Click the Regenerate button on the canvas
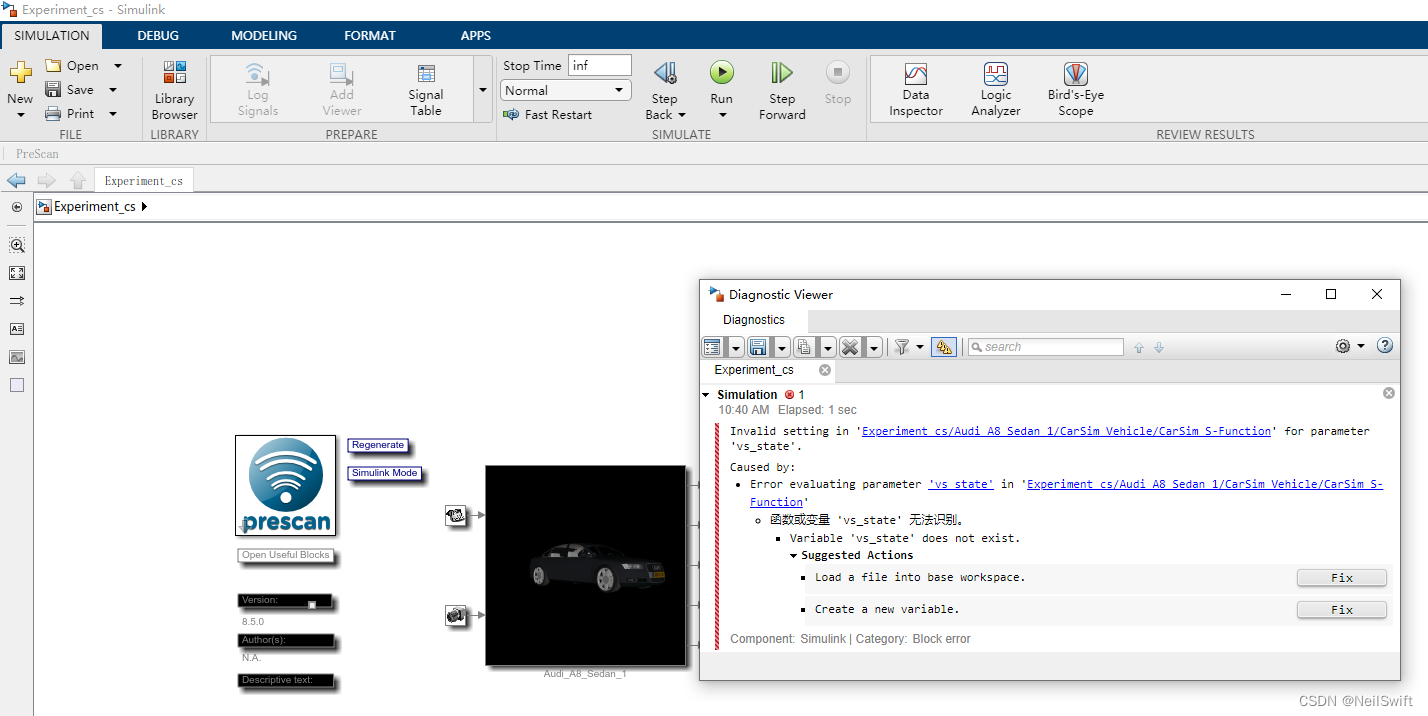The image size is (1428, 716). [x=378, y=445]
